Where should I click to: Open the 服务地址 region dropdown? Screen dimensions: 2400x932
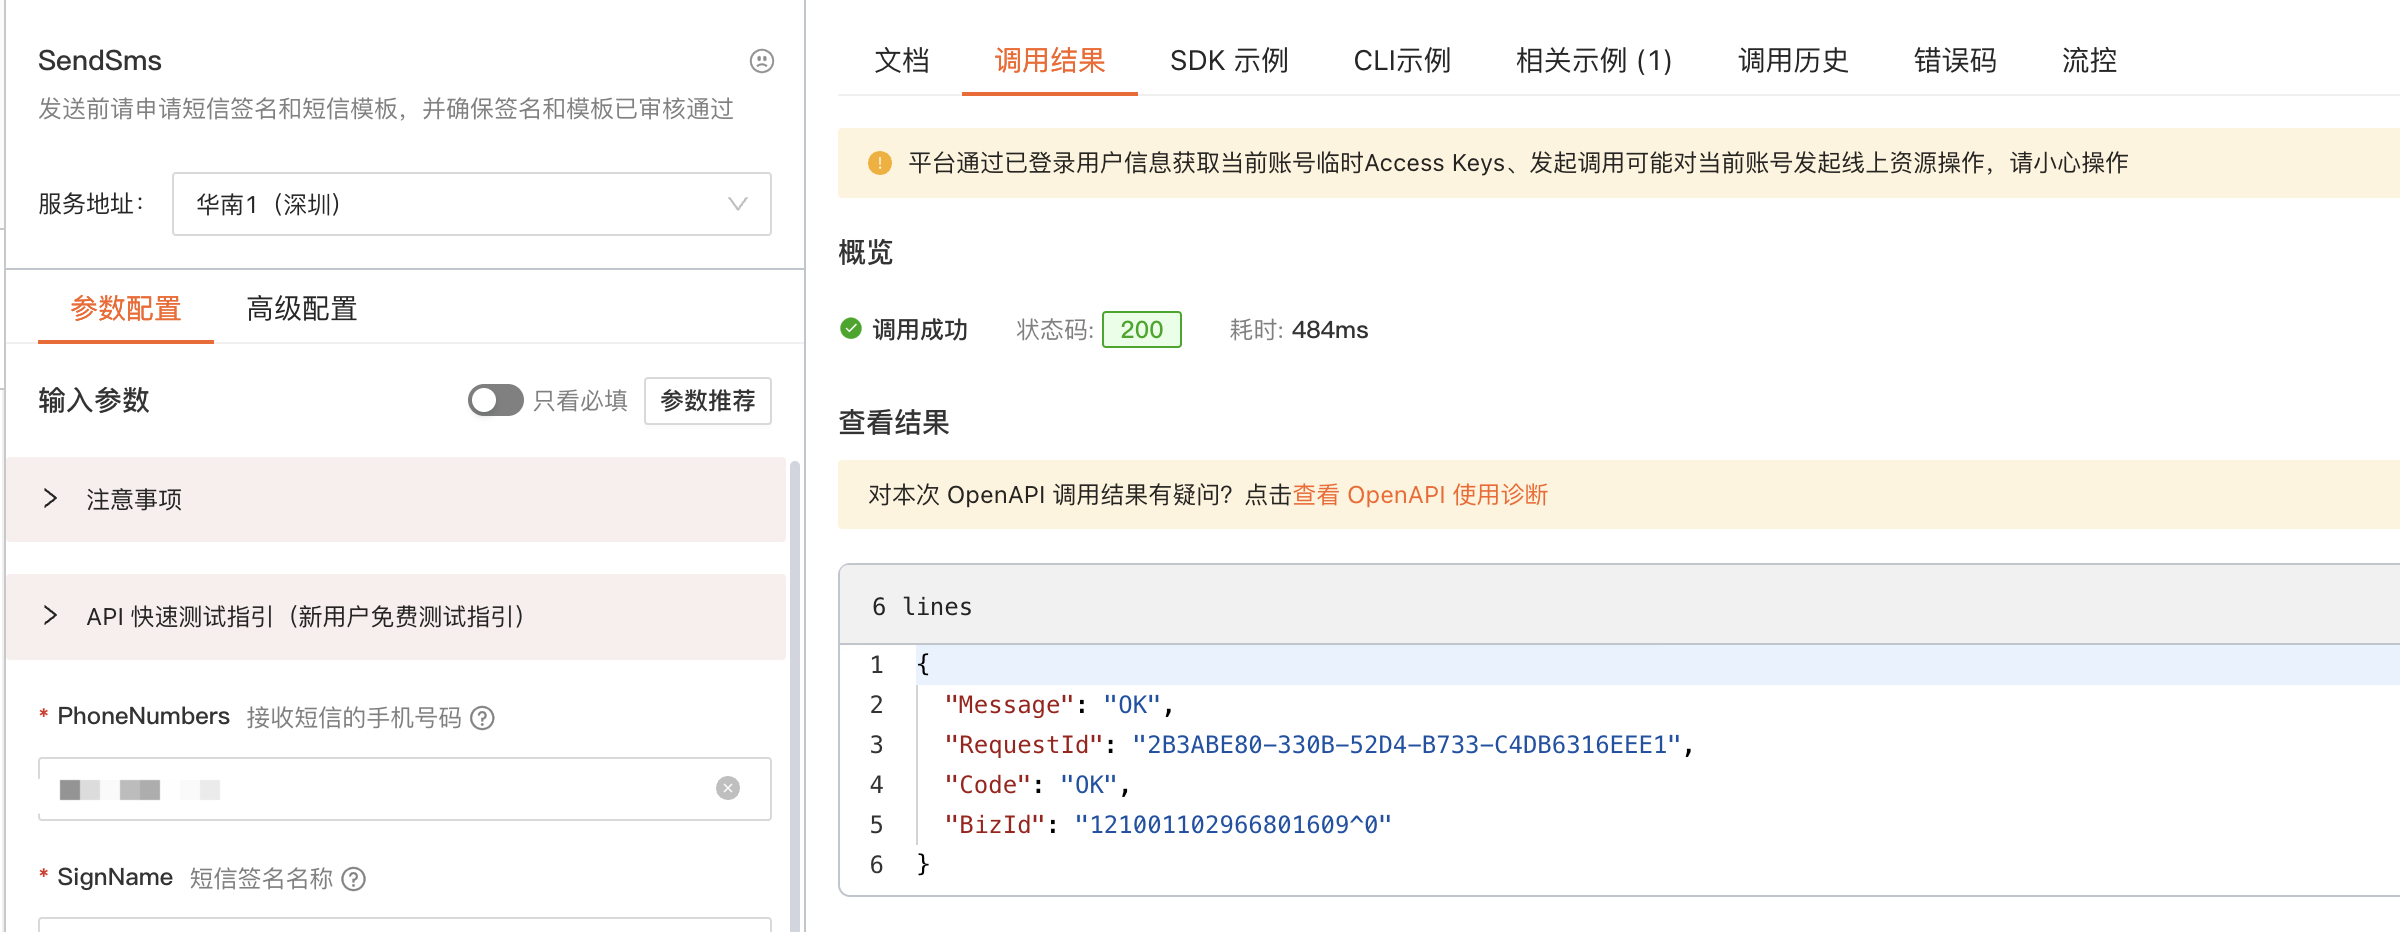pos(472,204)
